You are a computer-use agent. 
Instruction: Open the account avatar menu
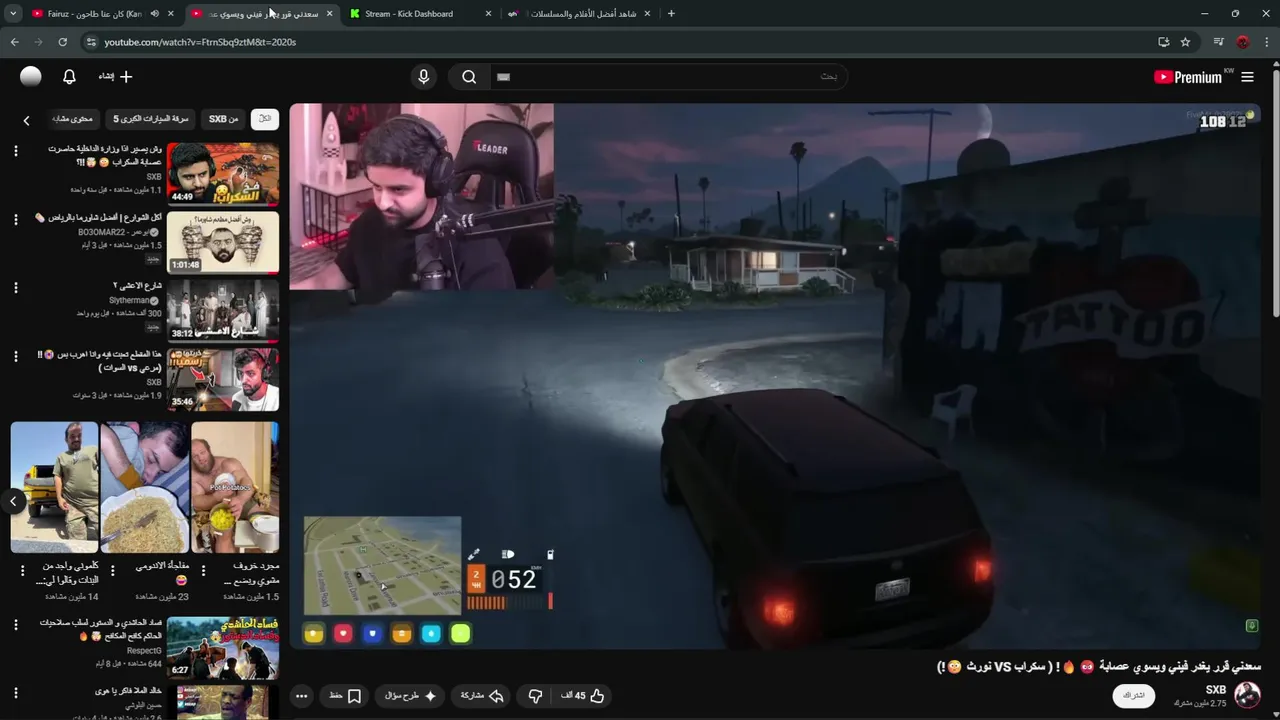click(x=31, y=77)
